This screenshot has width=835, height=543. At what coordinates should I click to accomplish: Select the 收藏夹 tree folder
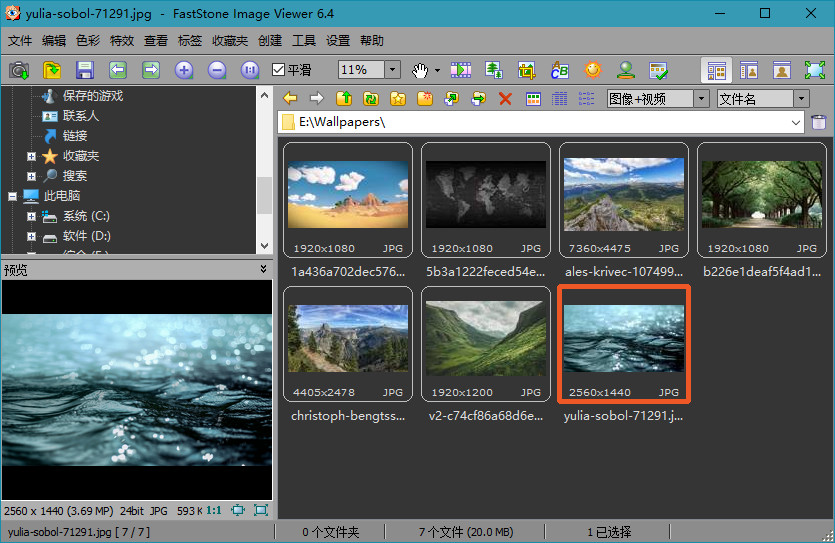point(80,156)
